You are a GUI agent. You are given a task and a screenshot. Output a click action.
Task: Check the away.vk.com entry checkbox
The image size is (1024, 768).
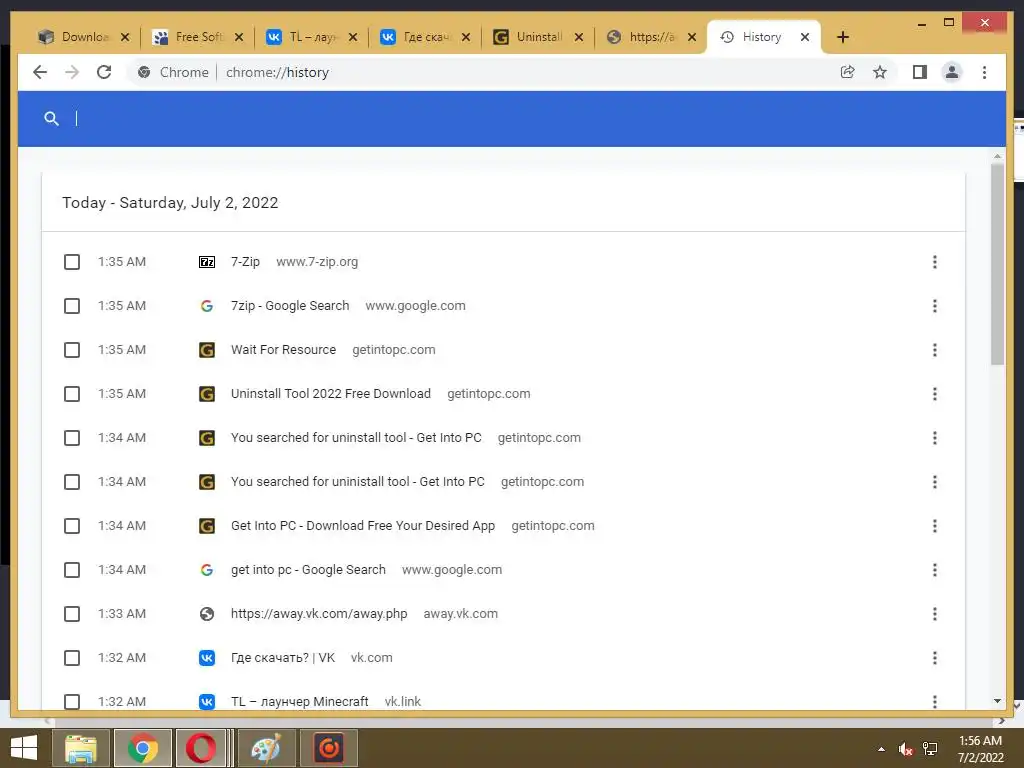72,614
